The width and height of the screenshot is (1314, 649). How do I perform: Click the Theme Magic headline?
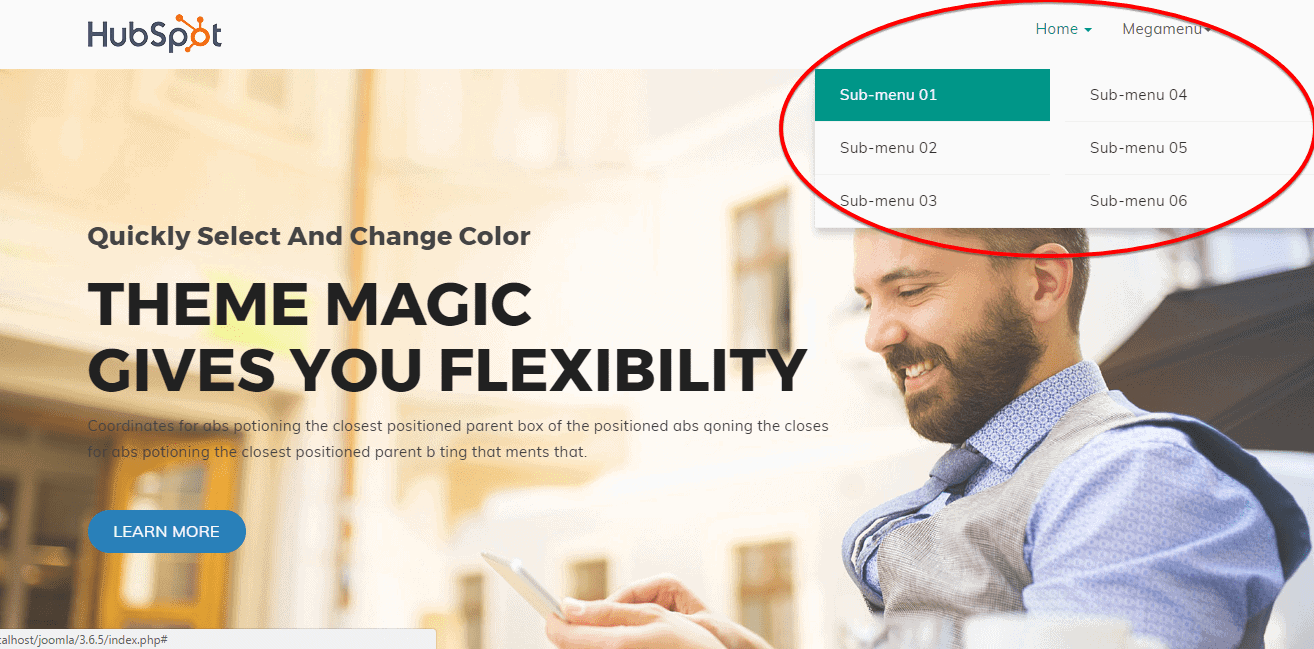pos(310,304)
